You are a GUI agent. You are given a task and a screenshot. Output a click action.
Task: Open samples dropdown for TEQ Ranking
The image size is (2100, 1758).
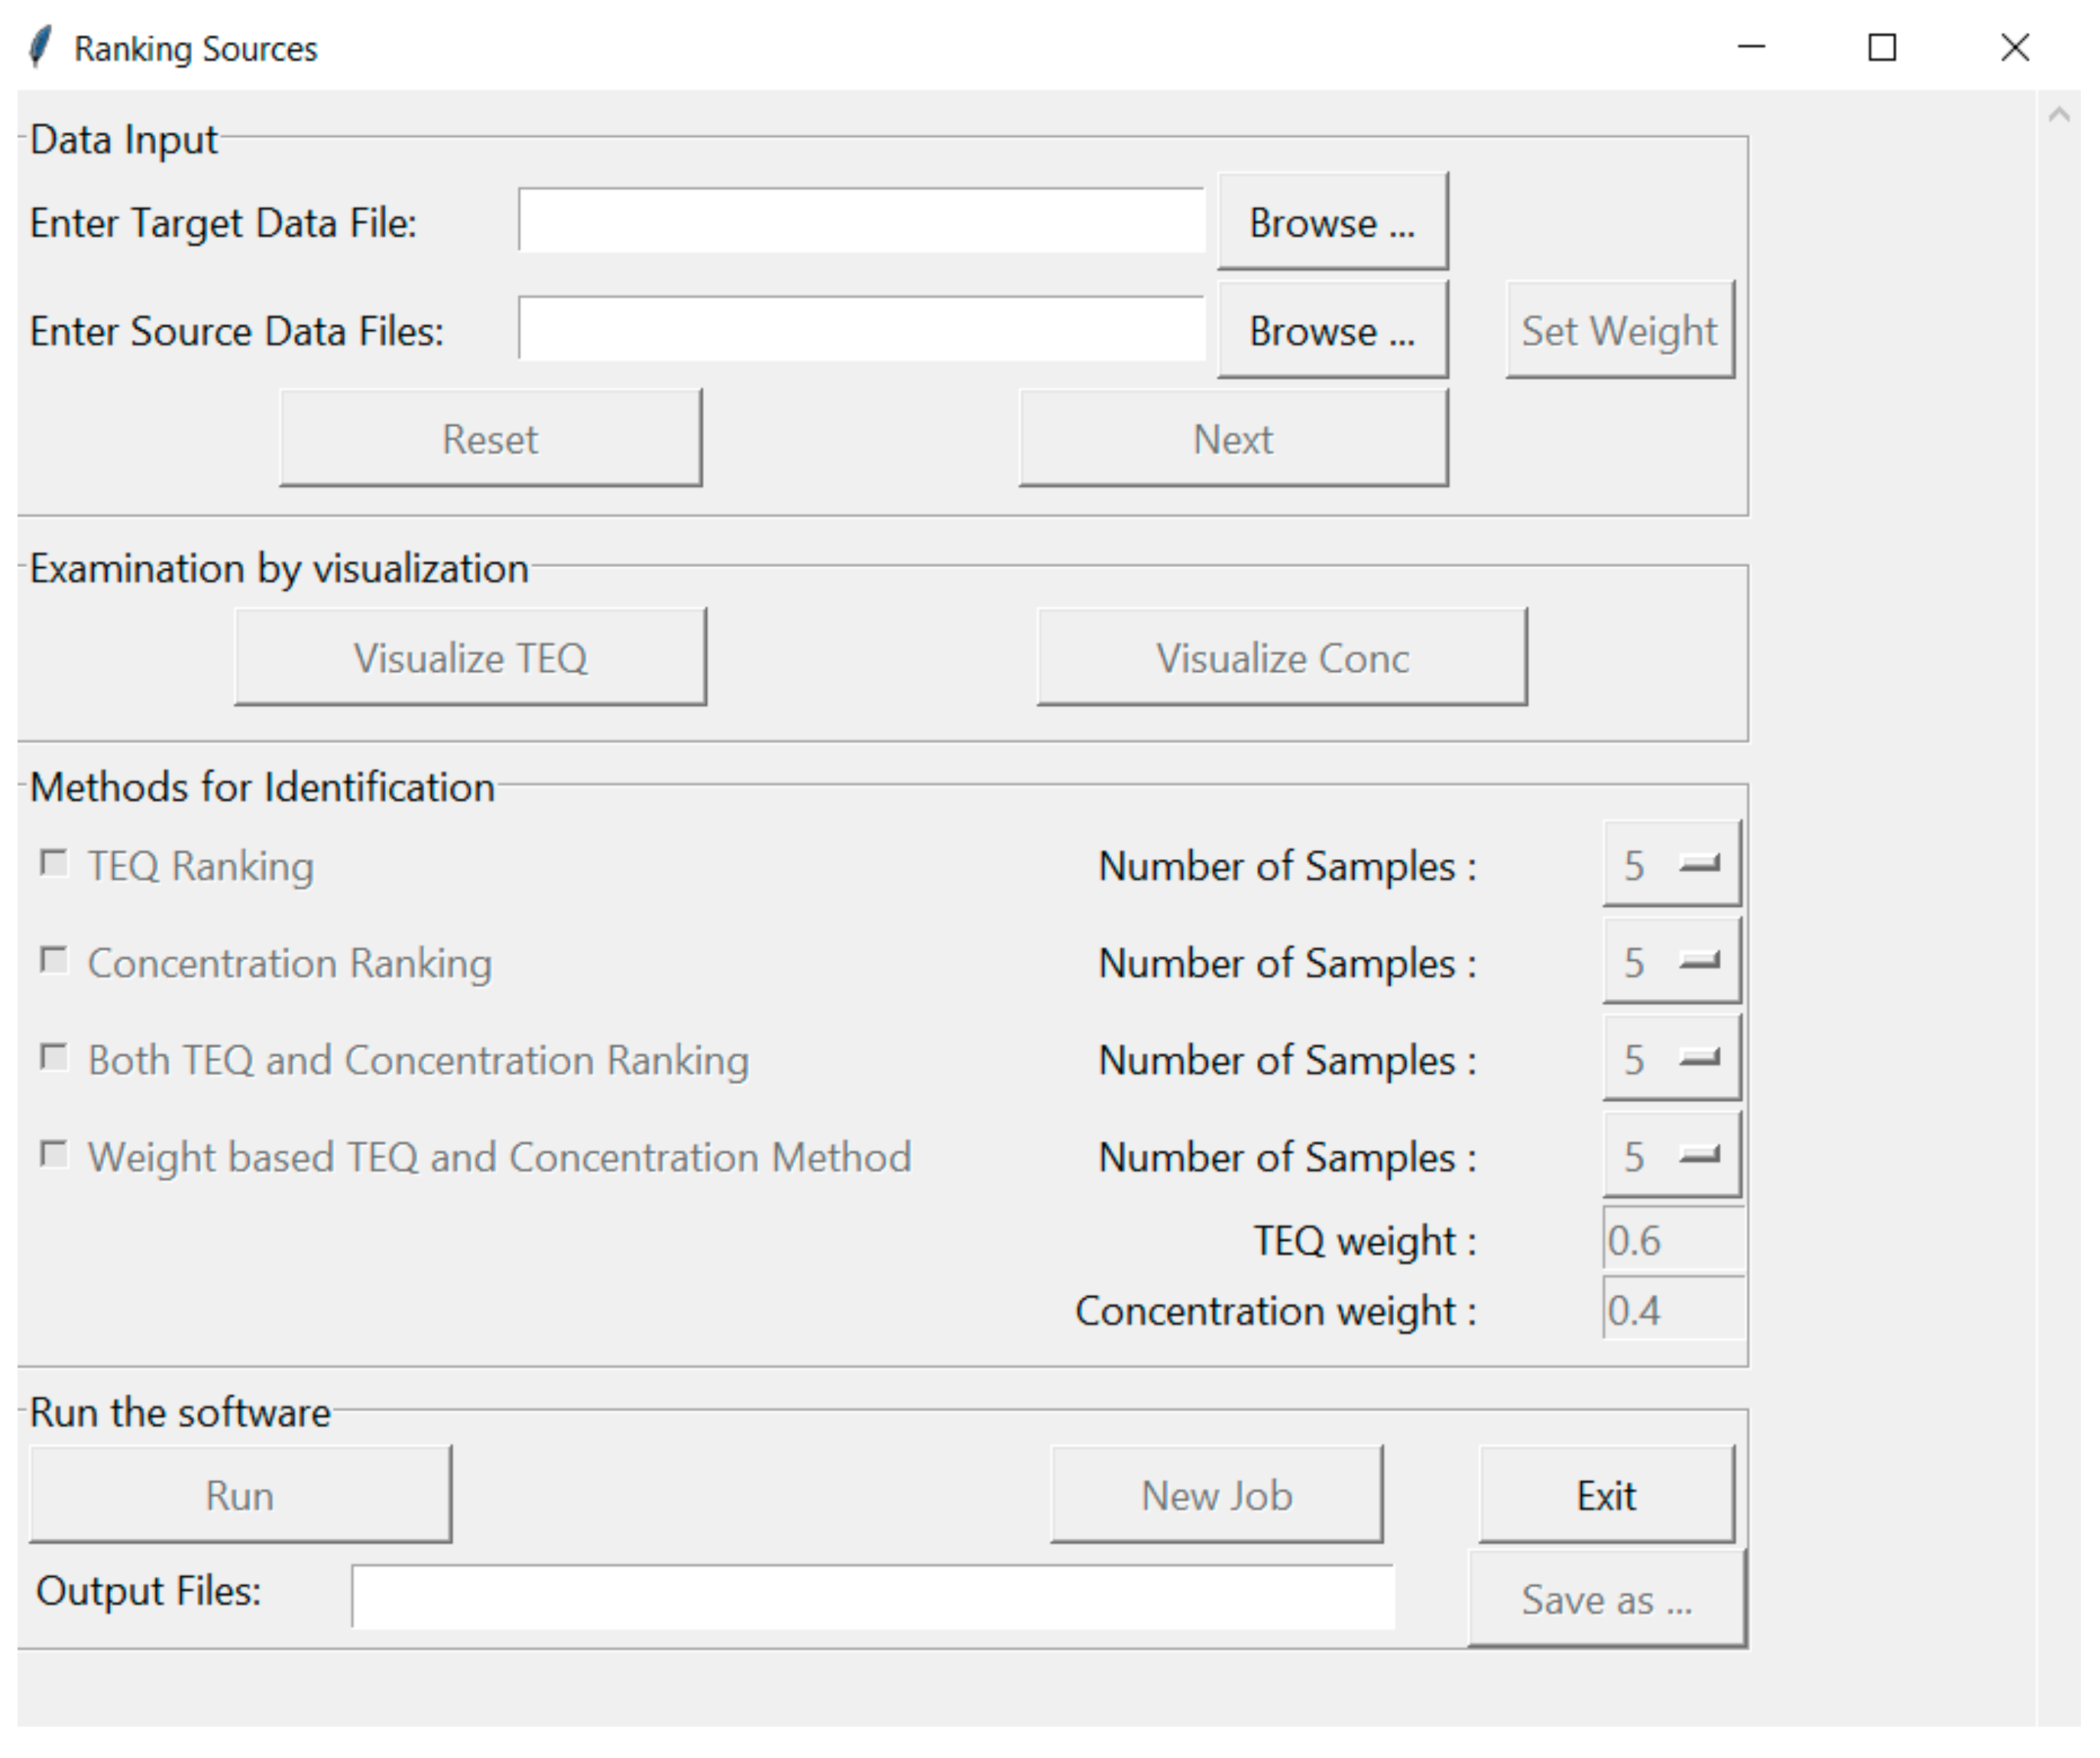click(1671, 864)
